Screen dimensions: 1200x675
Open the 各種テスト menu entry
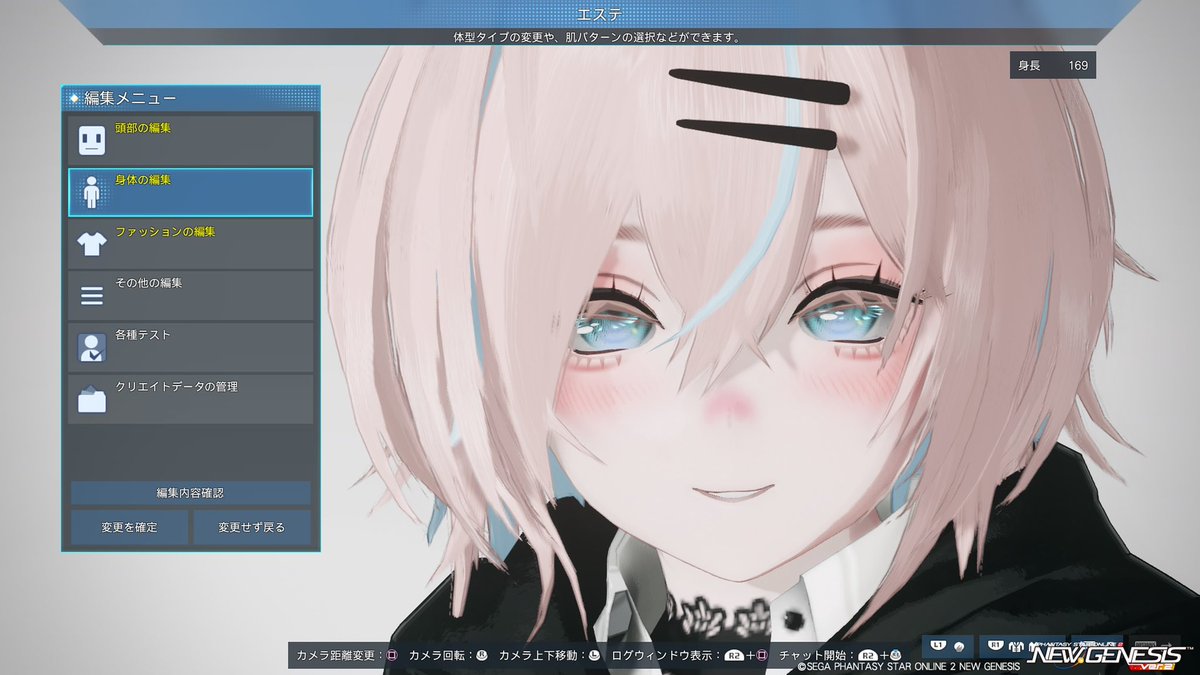pyautogui.click(x=190, y=348)
